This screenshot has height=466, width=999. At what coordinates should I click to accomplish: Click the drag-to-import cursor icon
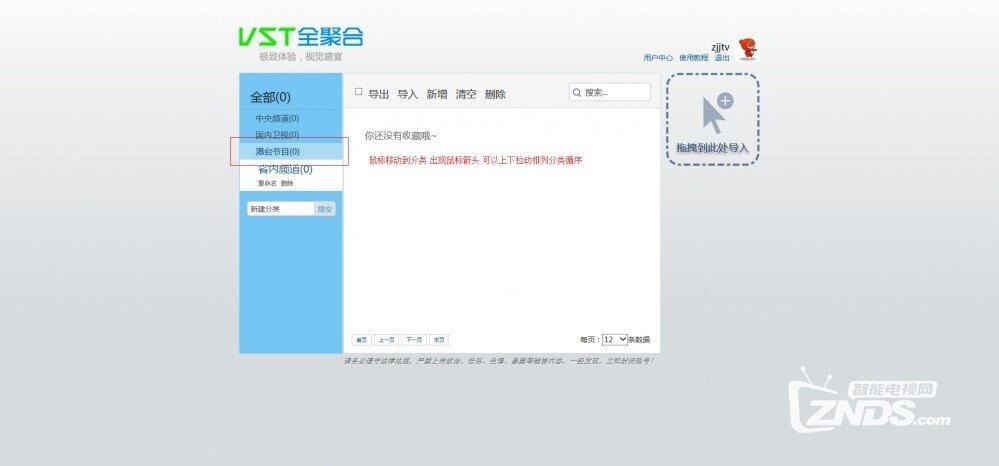pos(715,114)
